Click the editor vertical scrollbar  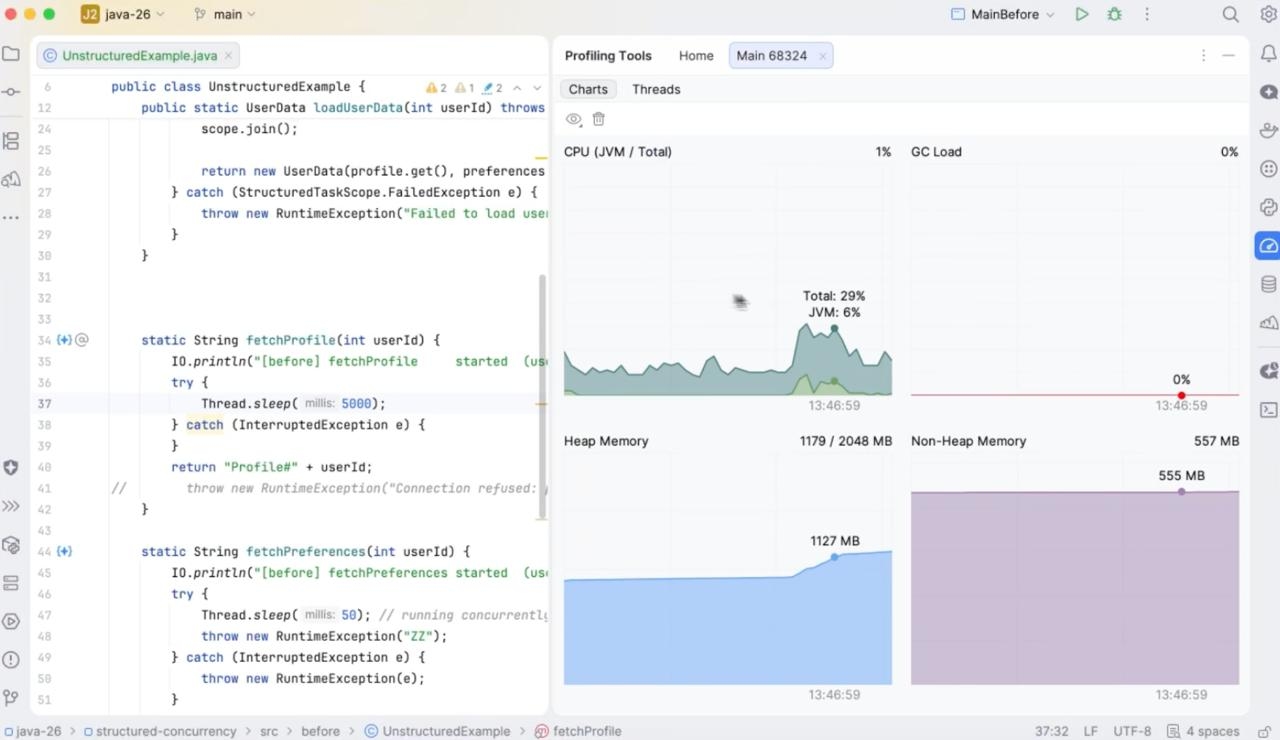[x=543, y=396]
